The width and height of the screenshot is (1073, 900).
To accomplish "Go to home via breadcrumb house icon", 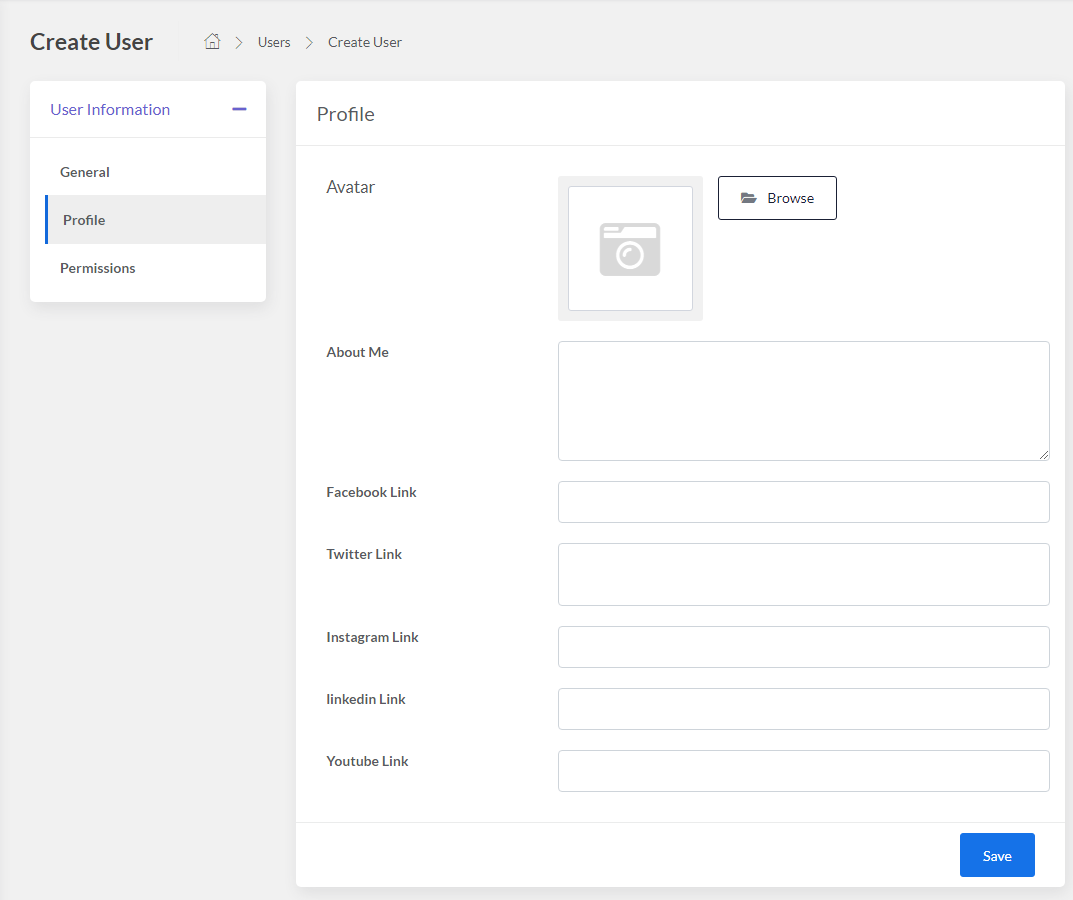I will pos(212,42).
